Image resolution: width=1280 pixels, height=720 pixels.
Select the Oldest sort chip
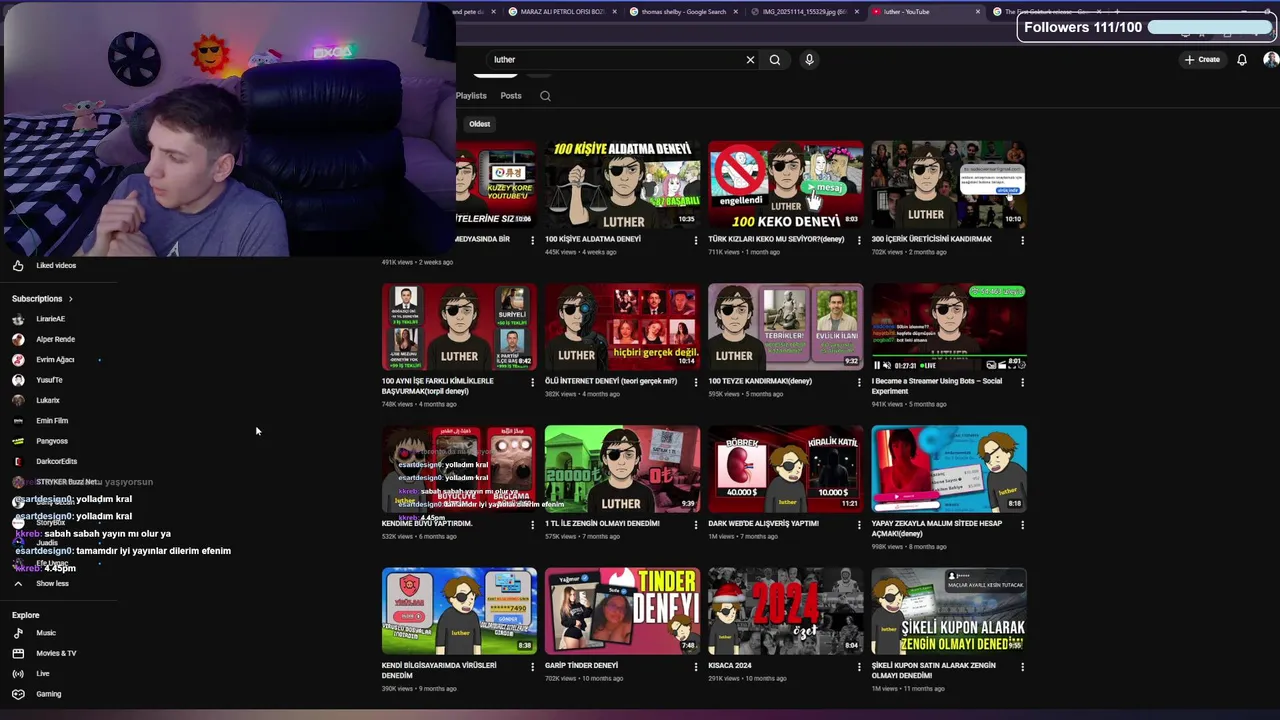coord(480,124)
